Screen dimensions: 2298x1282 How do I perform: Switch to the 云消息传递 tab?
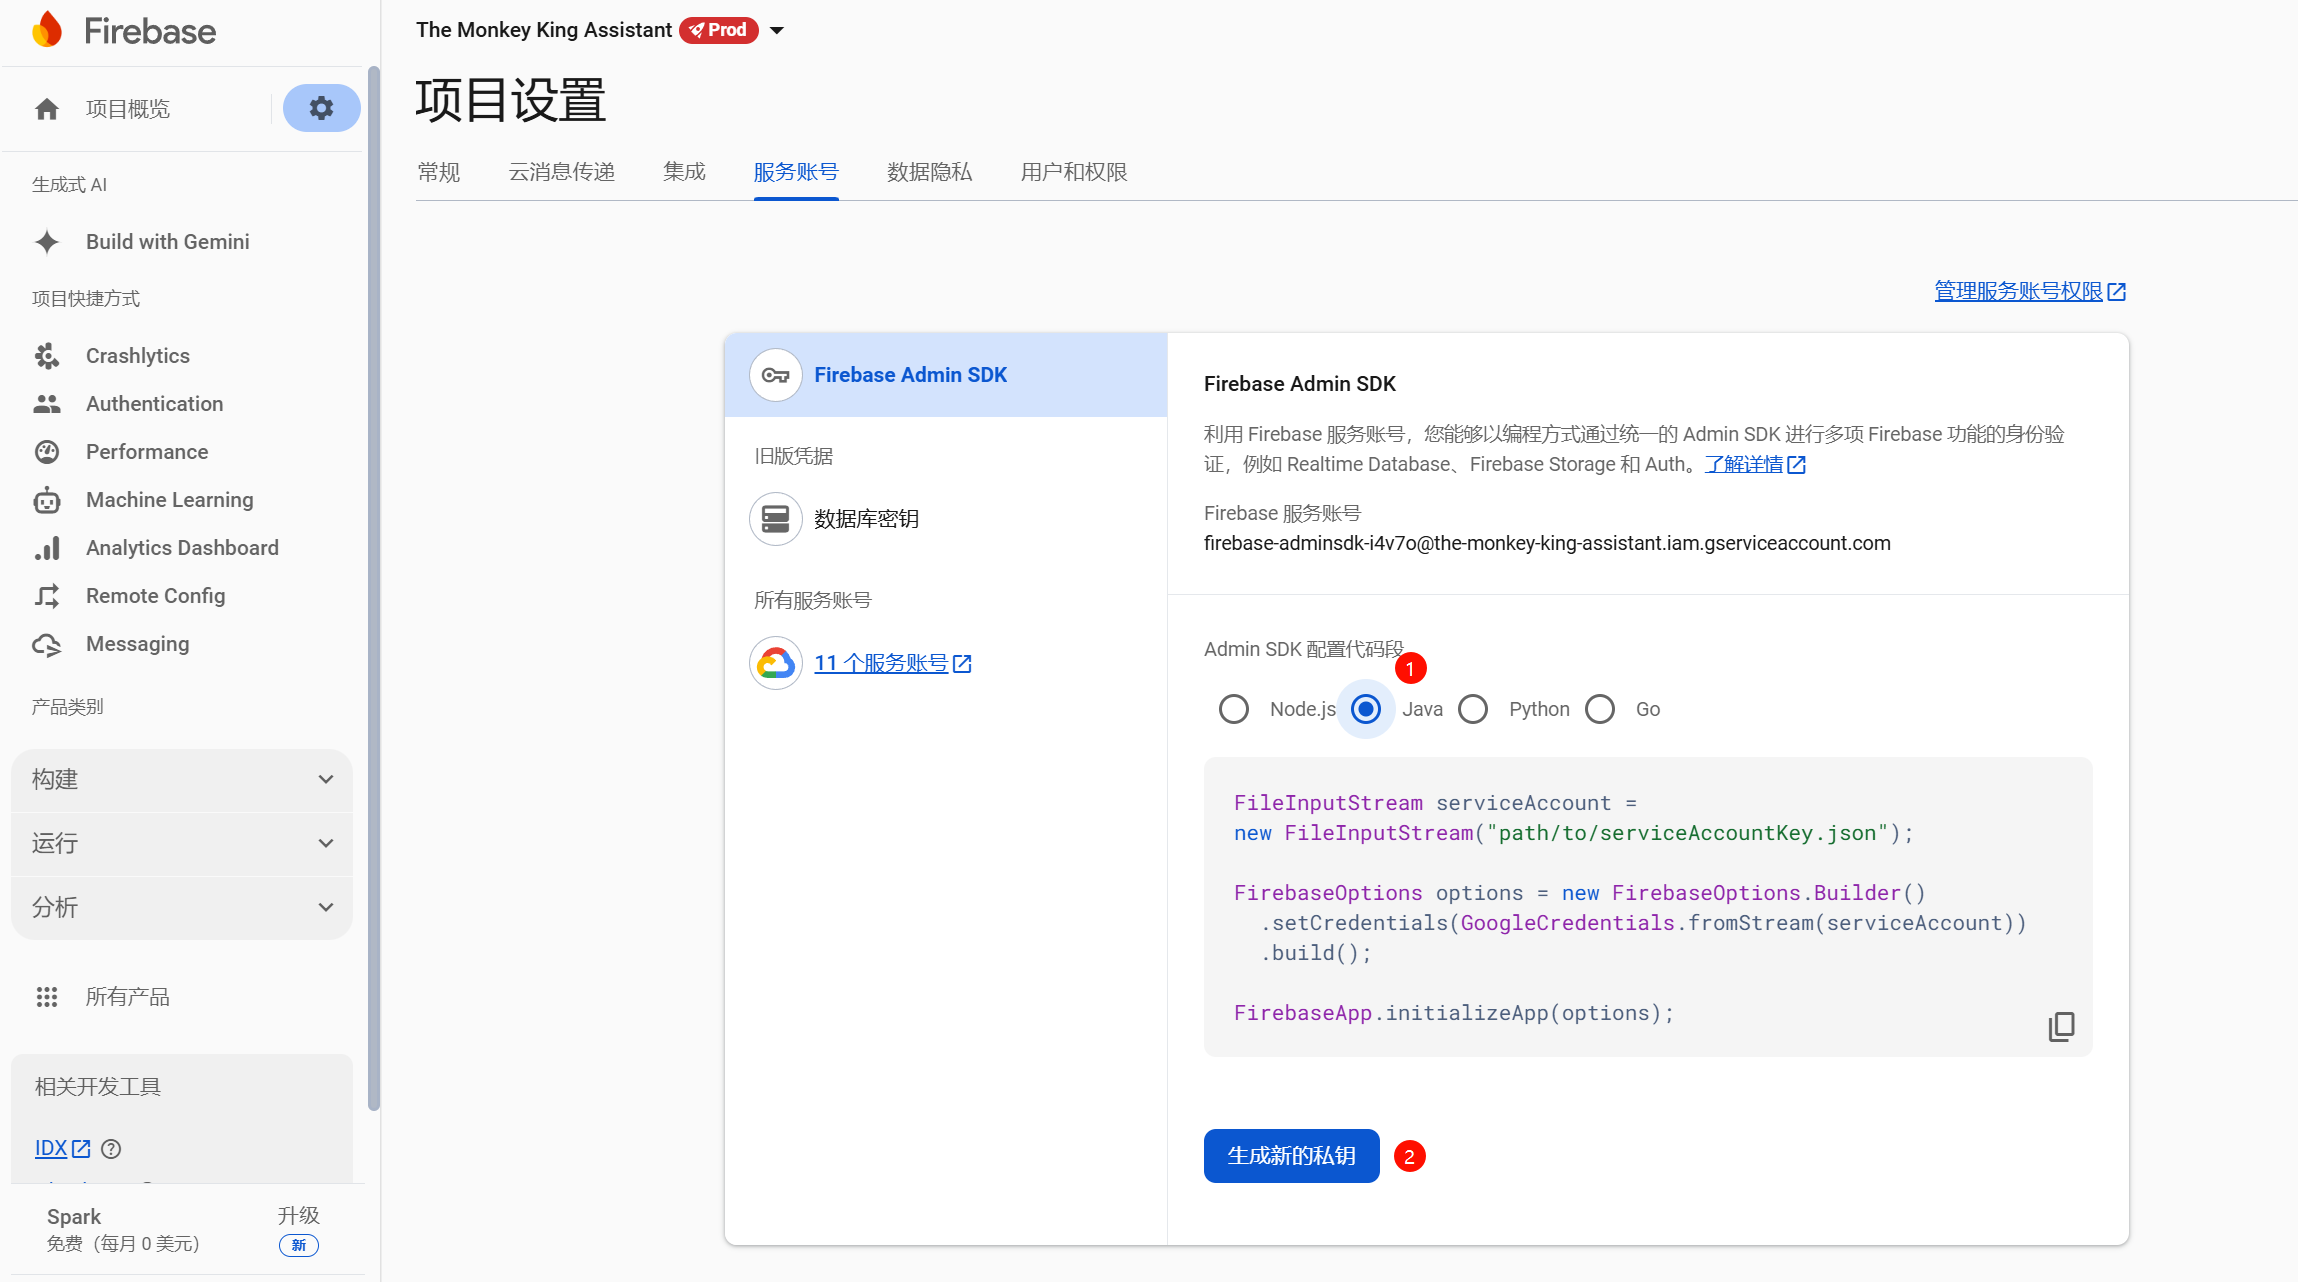coord(561,172)
